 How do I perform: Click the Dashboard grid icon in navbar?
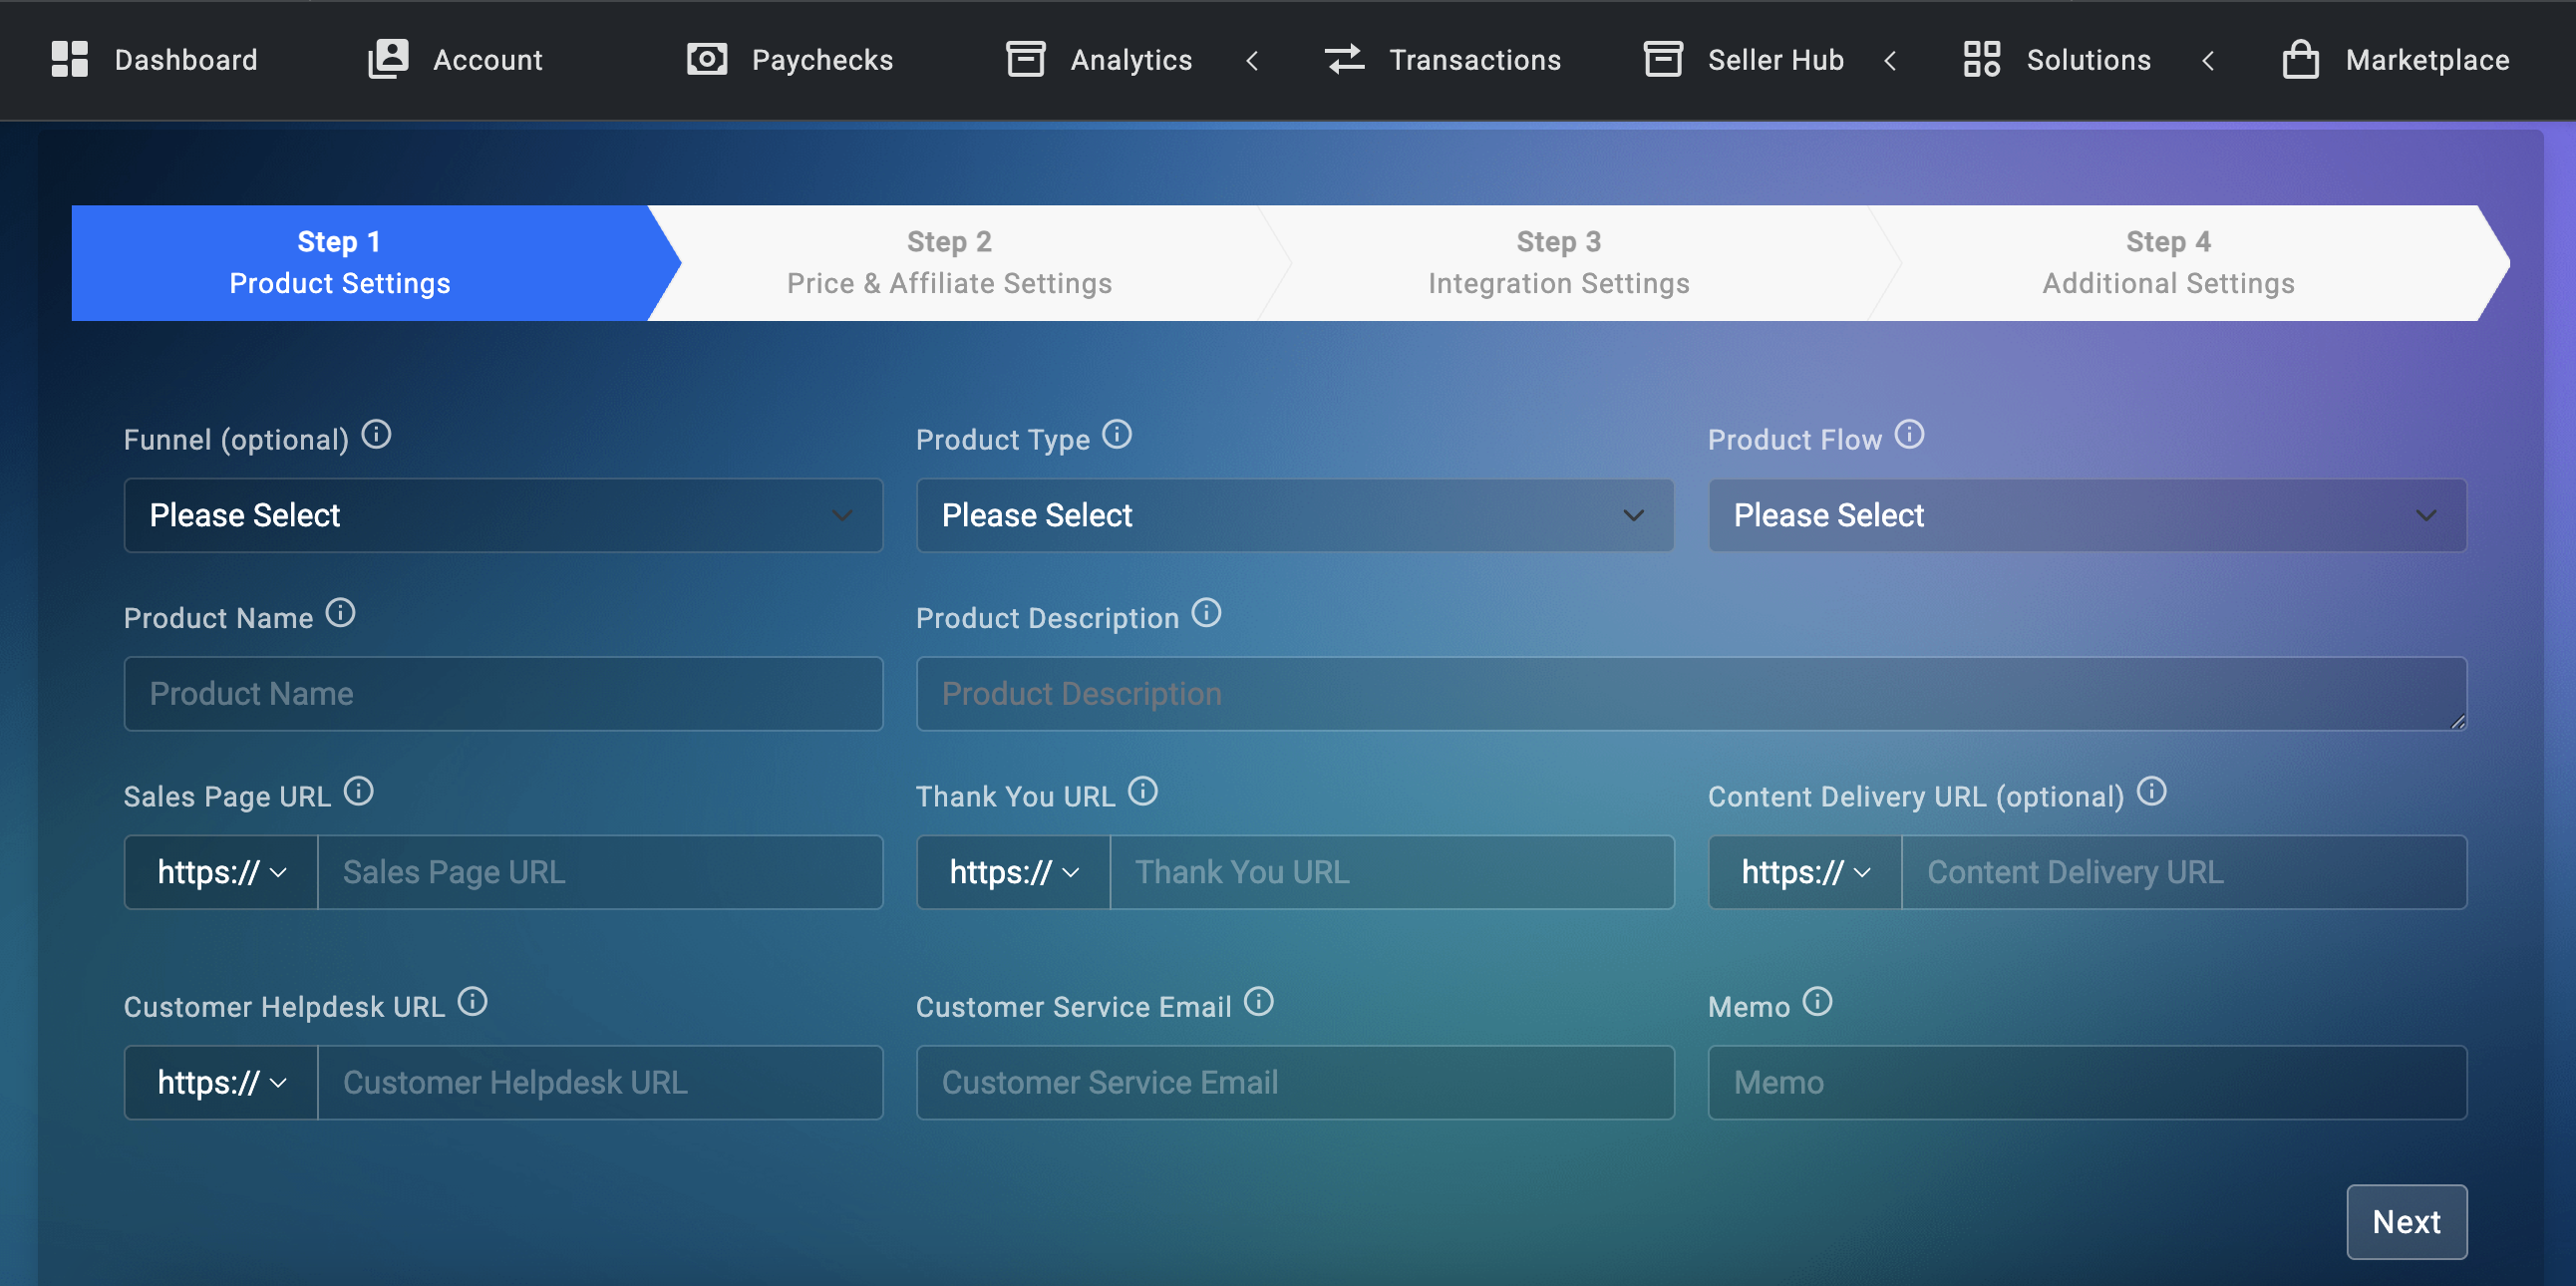70,60
